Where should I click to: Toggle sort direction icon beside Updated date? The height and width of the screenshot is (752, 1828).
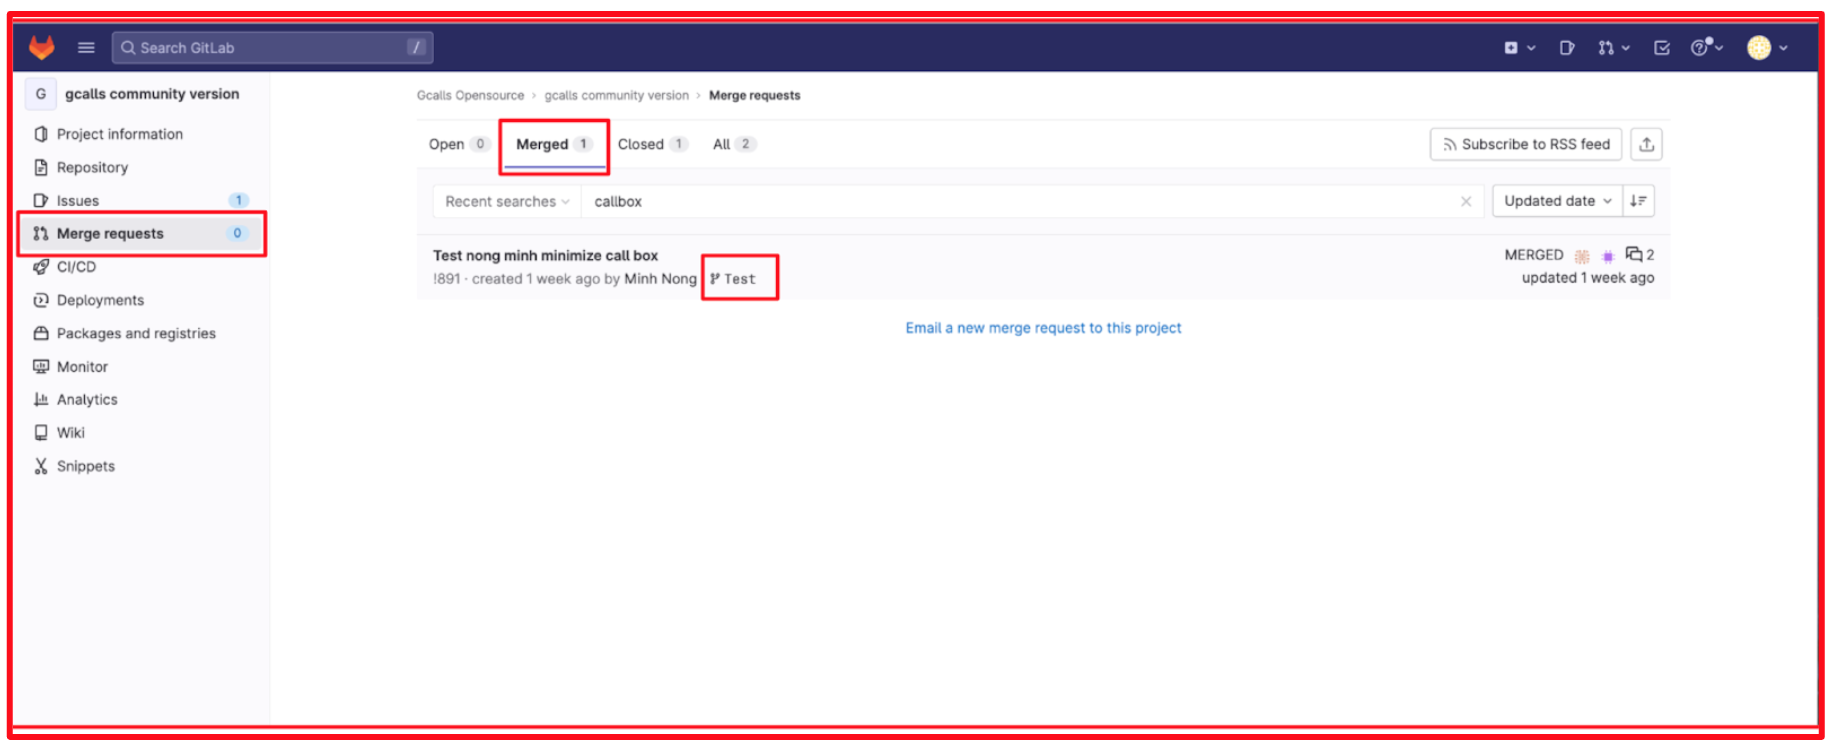click(1638, 201)
